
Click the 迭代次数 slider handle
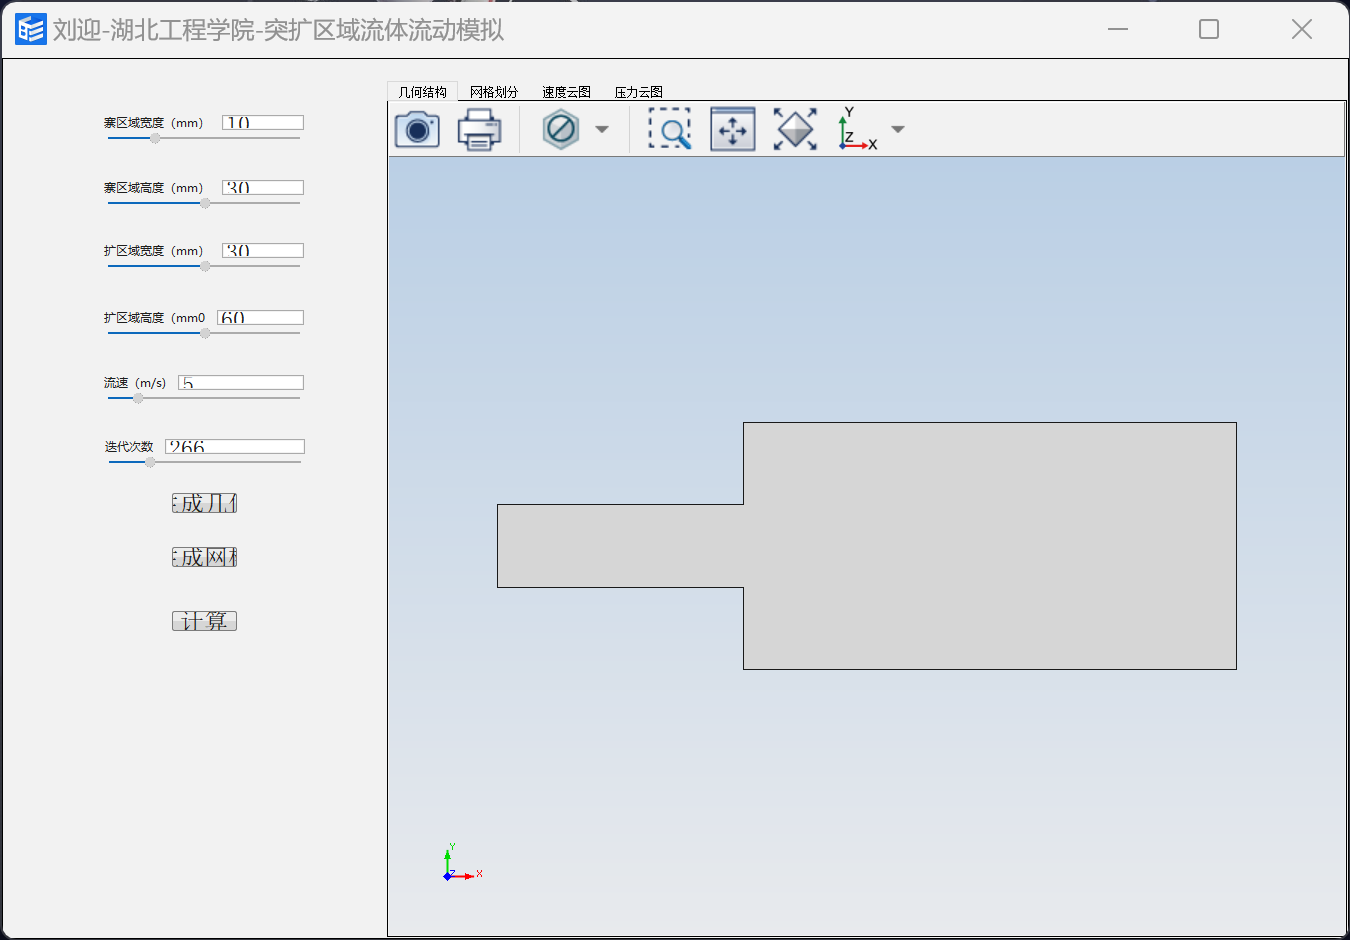[x=150, y=462]
